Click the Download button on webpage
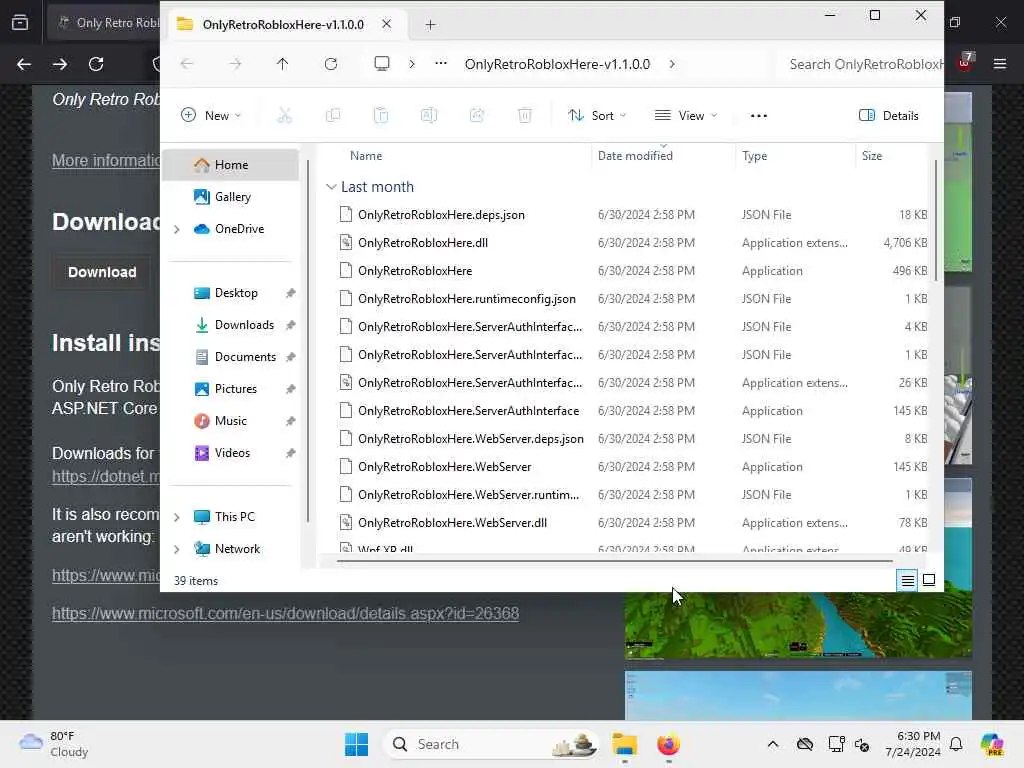 pyautogui.click(x=102, y=272)
